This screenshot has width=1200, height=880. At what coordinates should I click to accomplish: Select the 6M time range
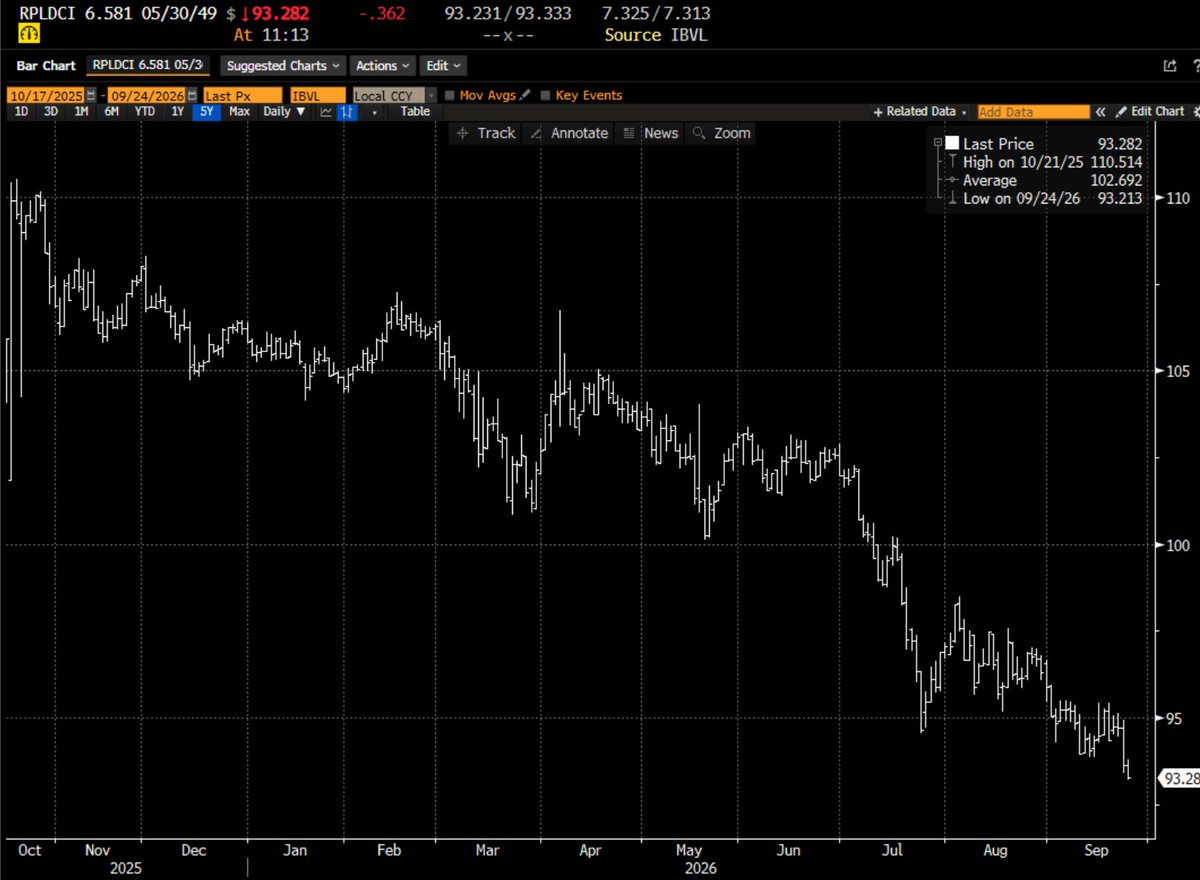coord(112,112)
